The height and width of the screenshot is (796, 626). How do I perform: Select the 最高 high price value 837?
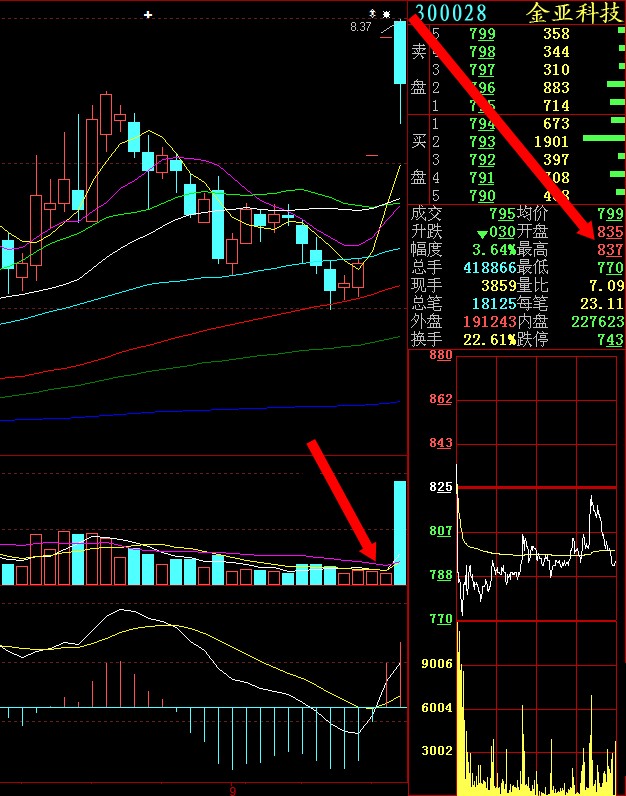[609, 250]
